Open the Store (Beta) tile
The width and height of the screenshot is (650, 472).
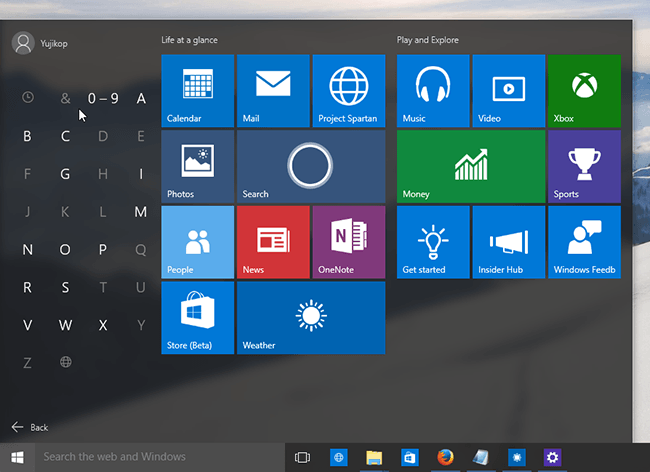click(198, 318)
